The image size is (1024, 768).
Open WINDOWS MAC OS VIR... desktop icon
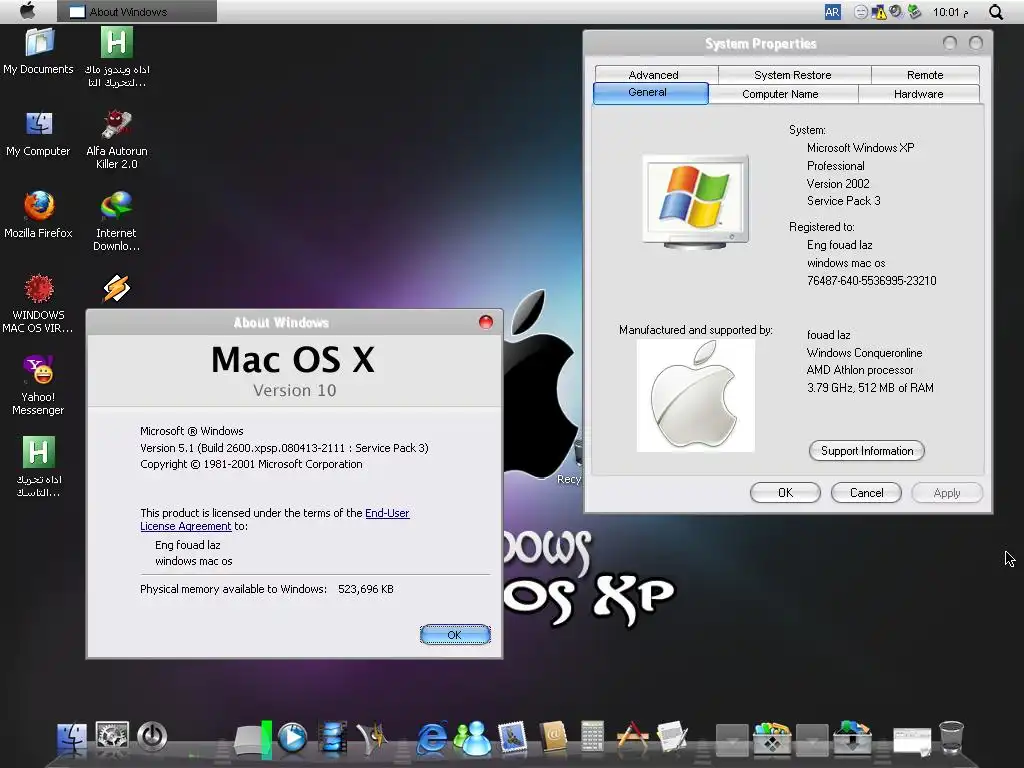click(x=39, y=304)
